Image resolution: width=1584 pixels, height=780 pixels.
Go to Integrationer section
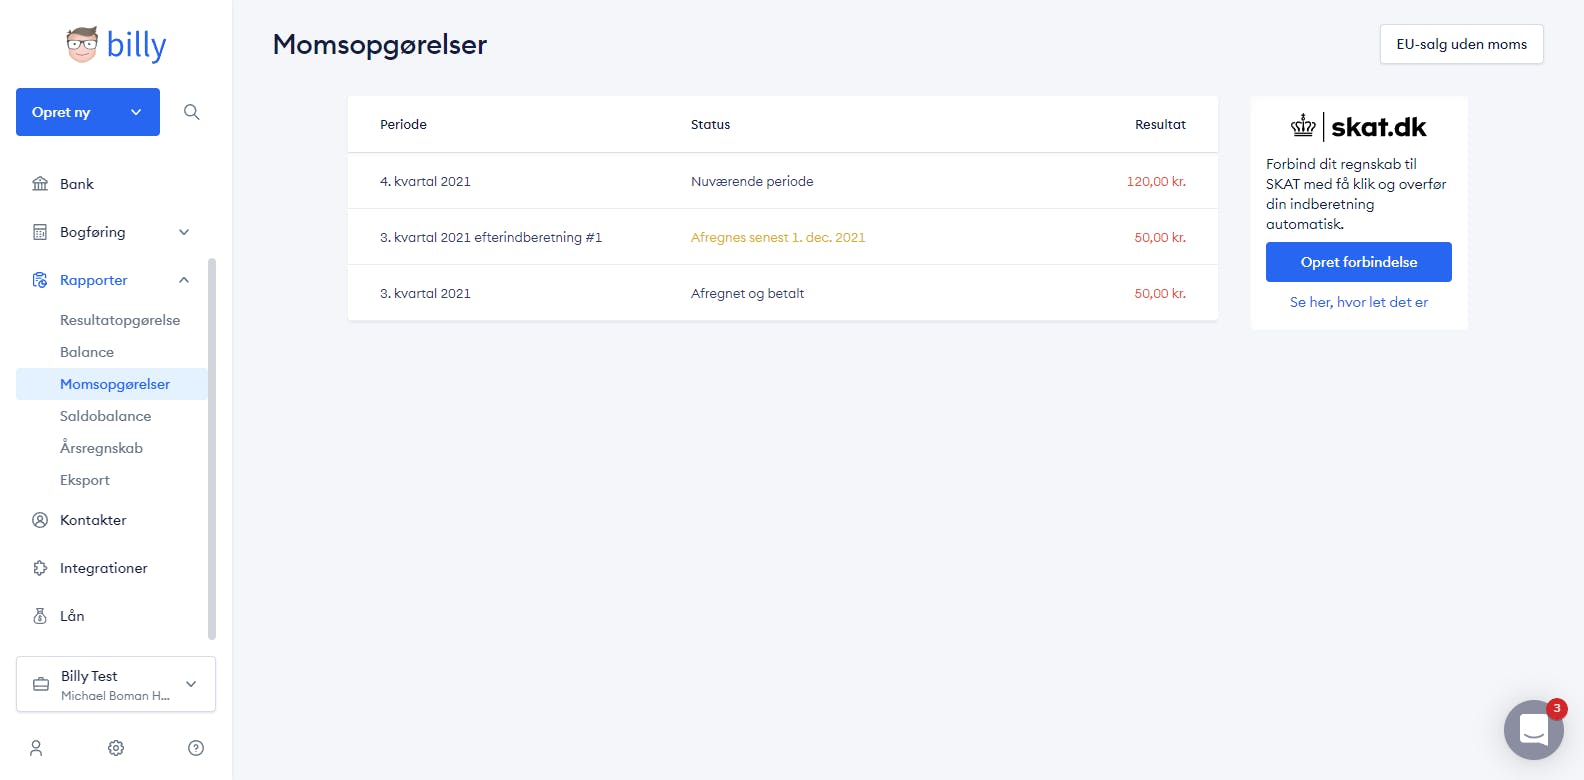(x=104, y=568)
